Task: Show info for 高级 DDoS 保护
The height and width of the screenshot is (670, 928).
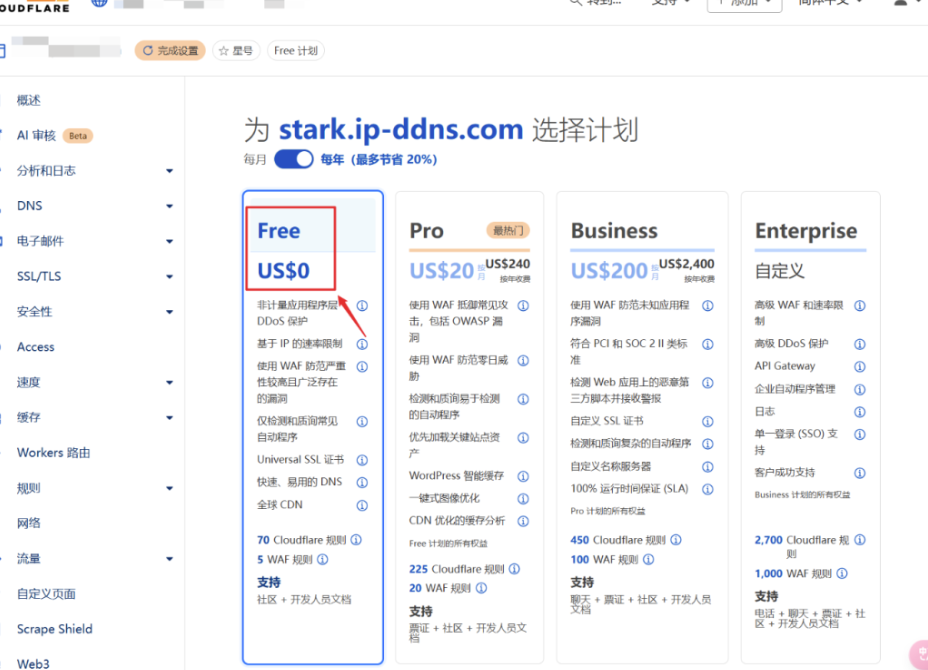Action: pyautogui.click(x=860, y=344)
